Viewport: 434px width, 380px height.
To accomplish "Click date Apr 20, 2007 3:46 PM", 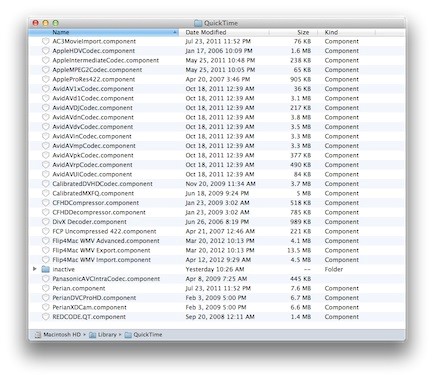I will [218, 79].
